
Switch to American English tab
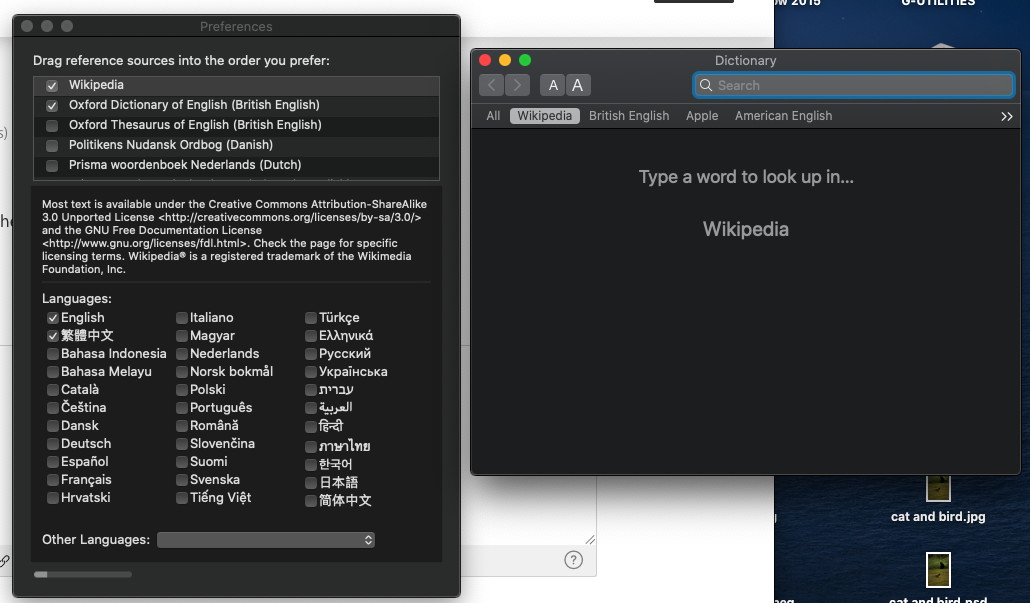pos(783,116)
